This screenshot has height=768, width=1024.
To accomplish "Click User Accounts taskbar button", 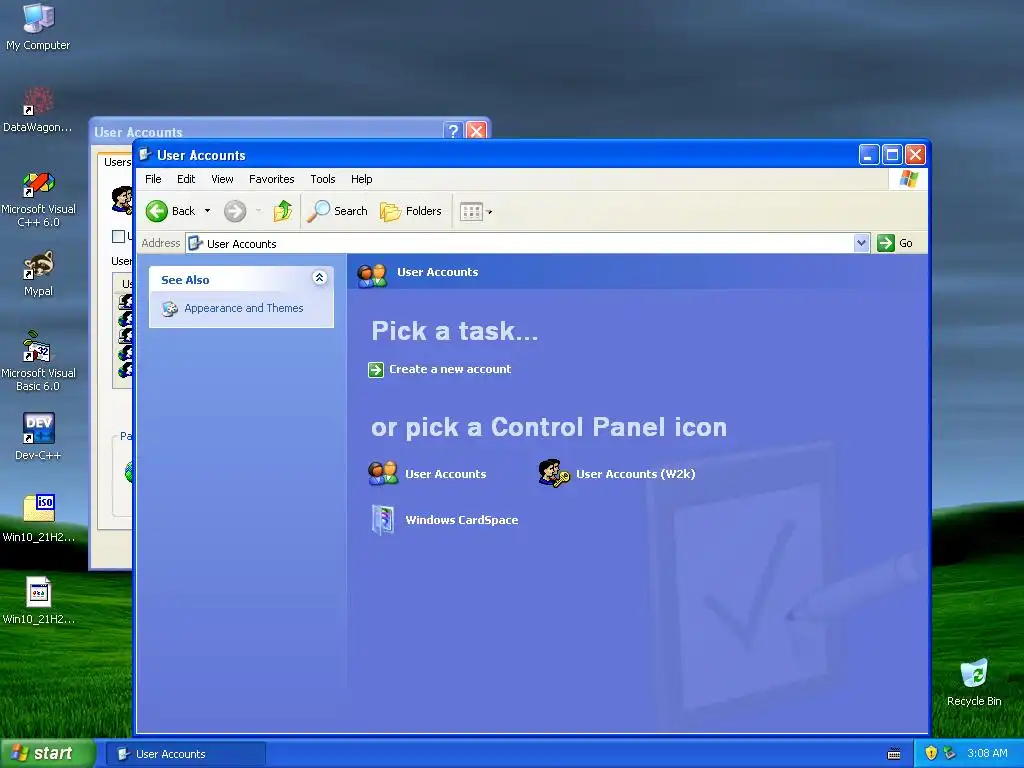I will tap(186, 754).
